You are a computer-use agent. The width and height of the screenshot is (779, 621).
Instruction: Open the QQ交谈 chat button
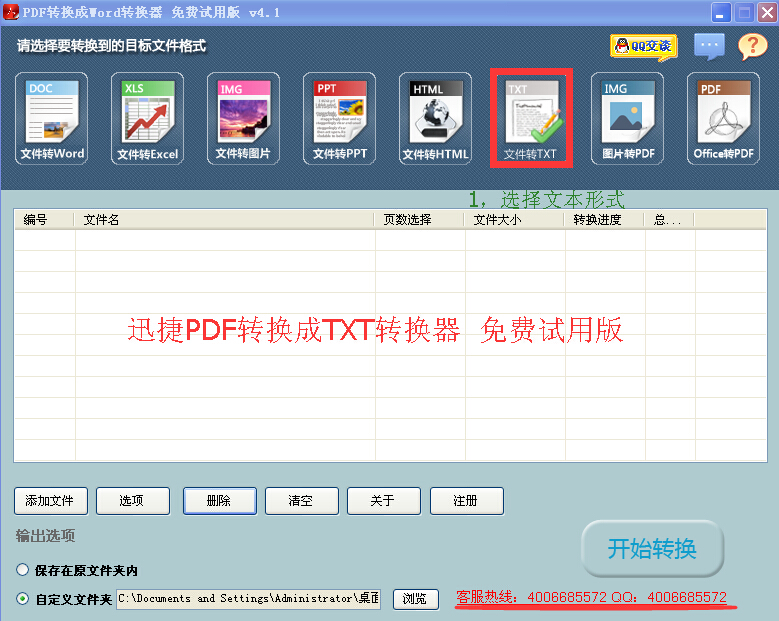click(644, 47)
